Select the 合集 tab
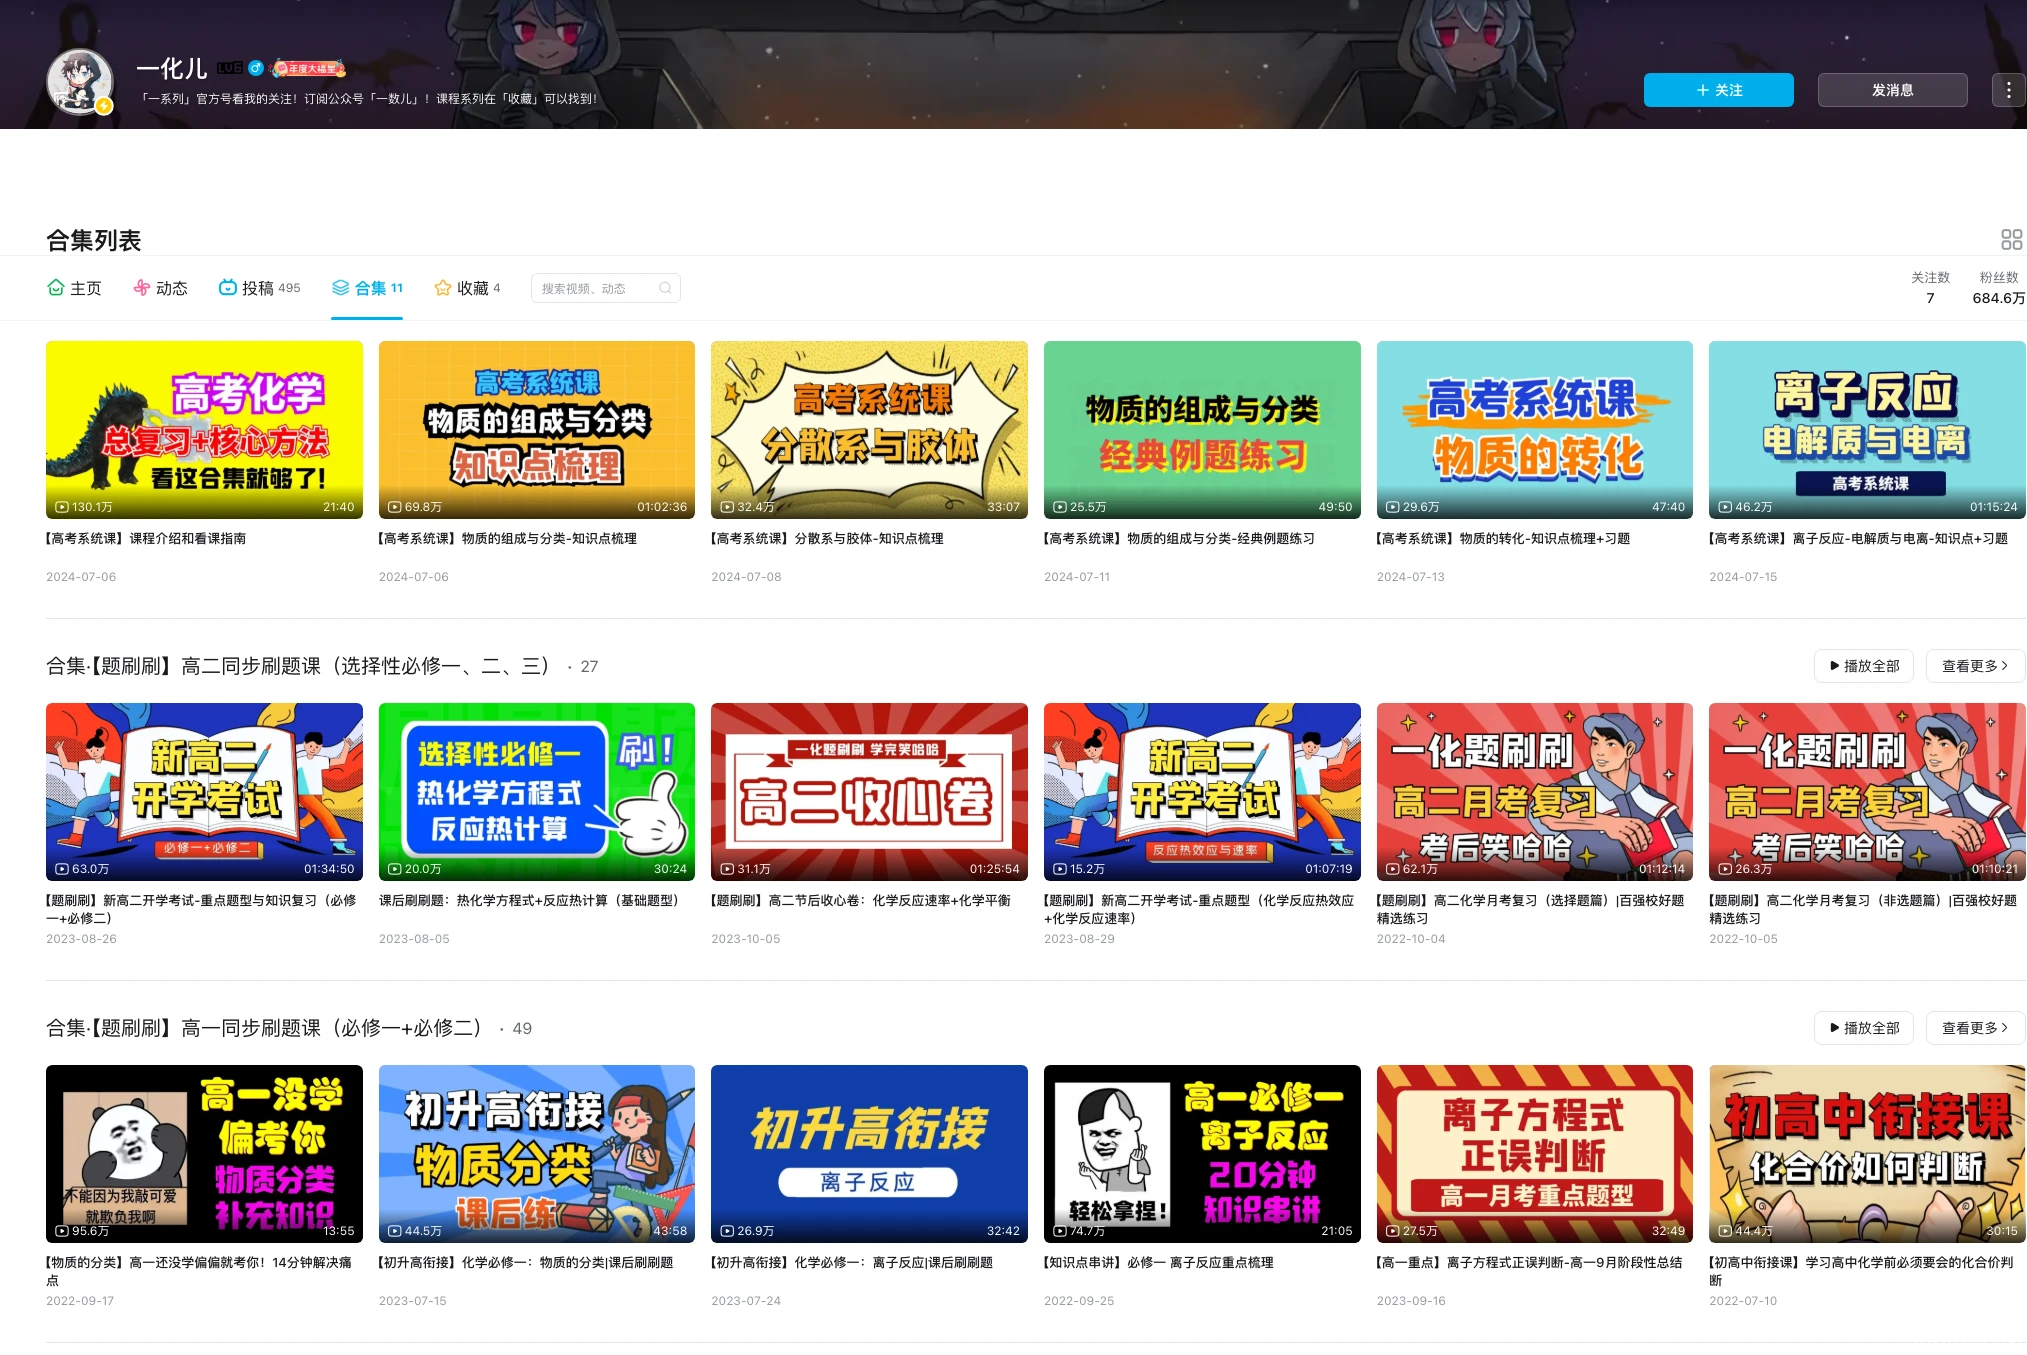Image resolution: width=2027 pixels, height=1355 pixels. pos(367,288)
